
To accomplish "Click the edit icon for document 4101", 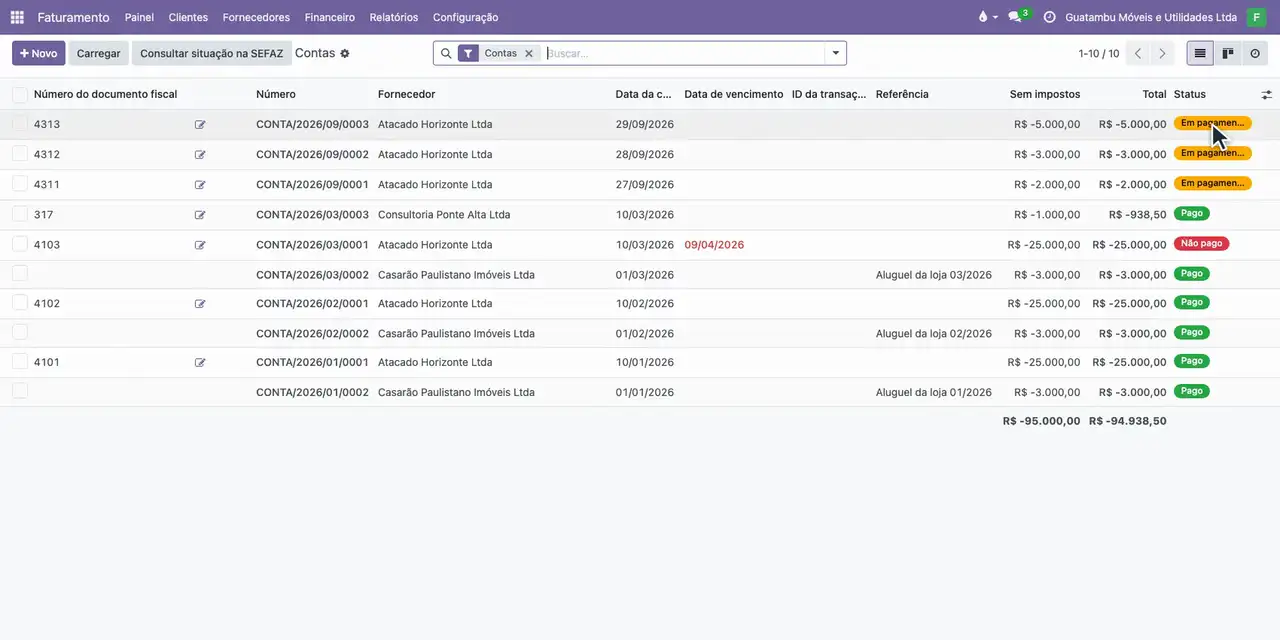I will point(200,363).
